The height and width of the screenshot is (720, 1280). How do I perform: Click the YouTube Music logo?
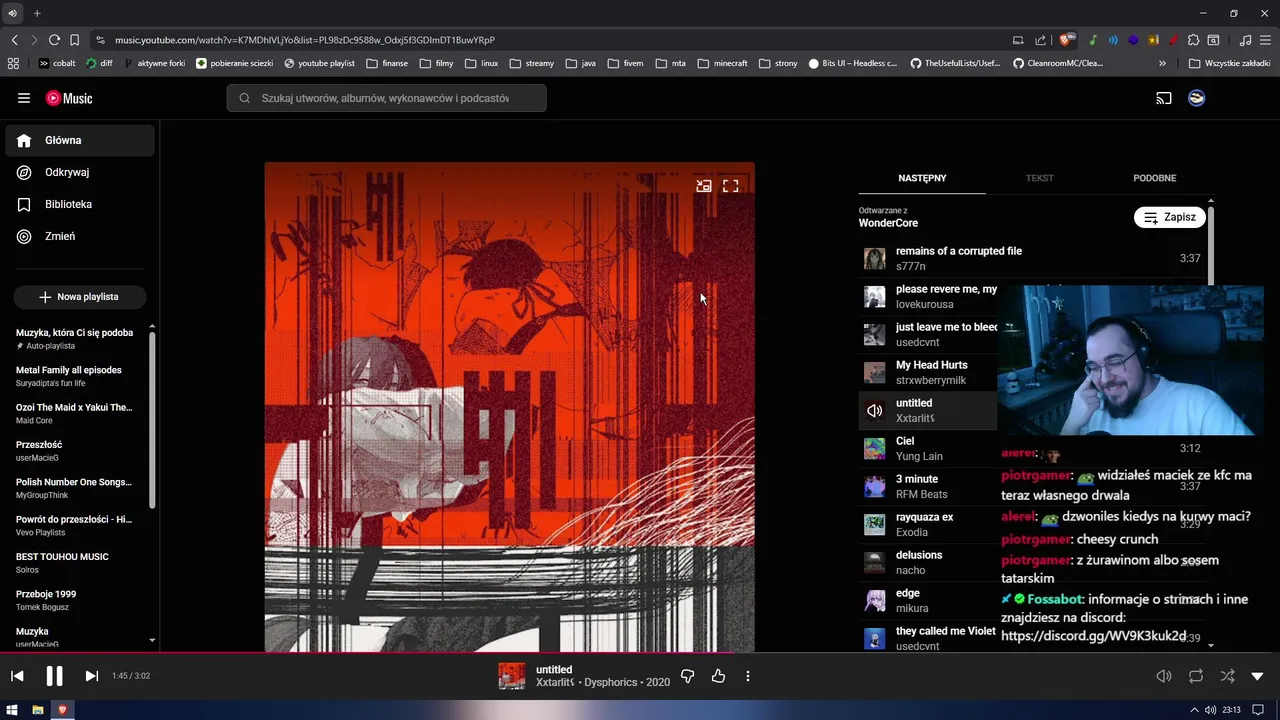pos(69,98)
